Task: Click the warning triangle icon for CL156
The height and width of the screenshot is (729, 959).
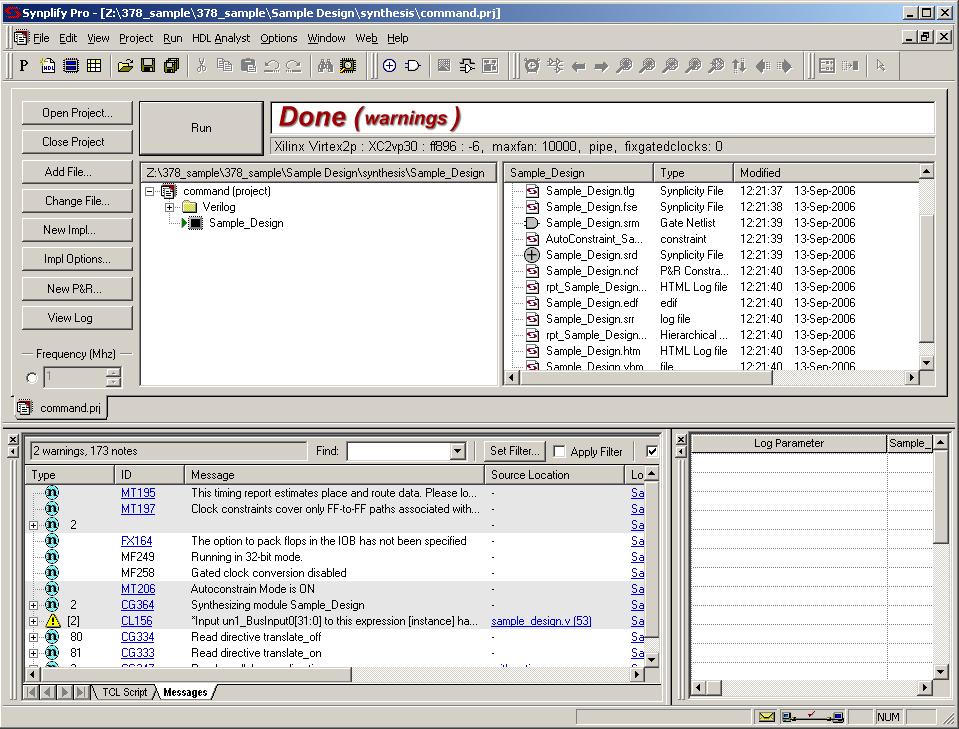Action: 53,621
